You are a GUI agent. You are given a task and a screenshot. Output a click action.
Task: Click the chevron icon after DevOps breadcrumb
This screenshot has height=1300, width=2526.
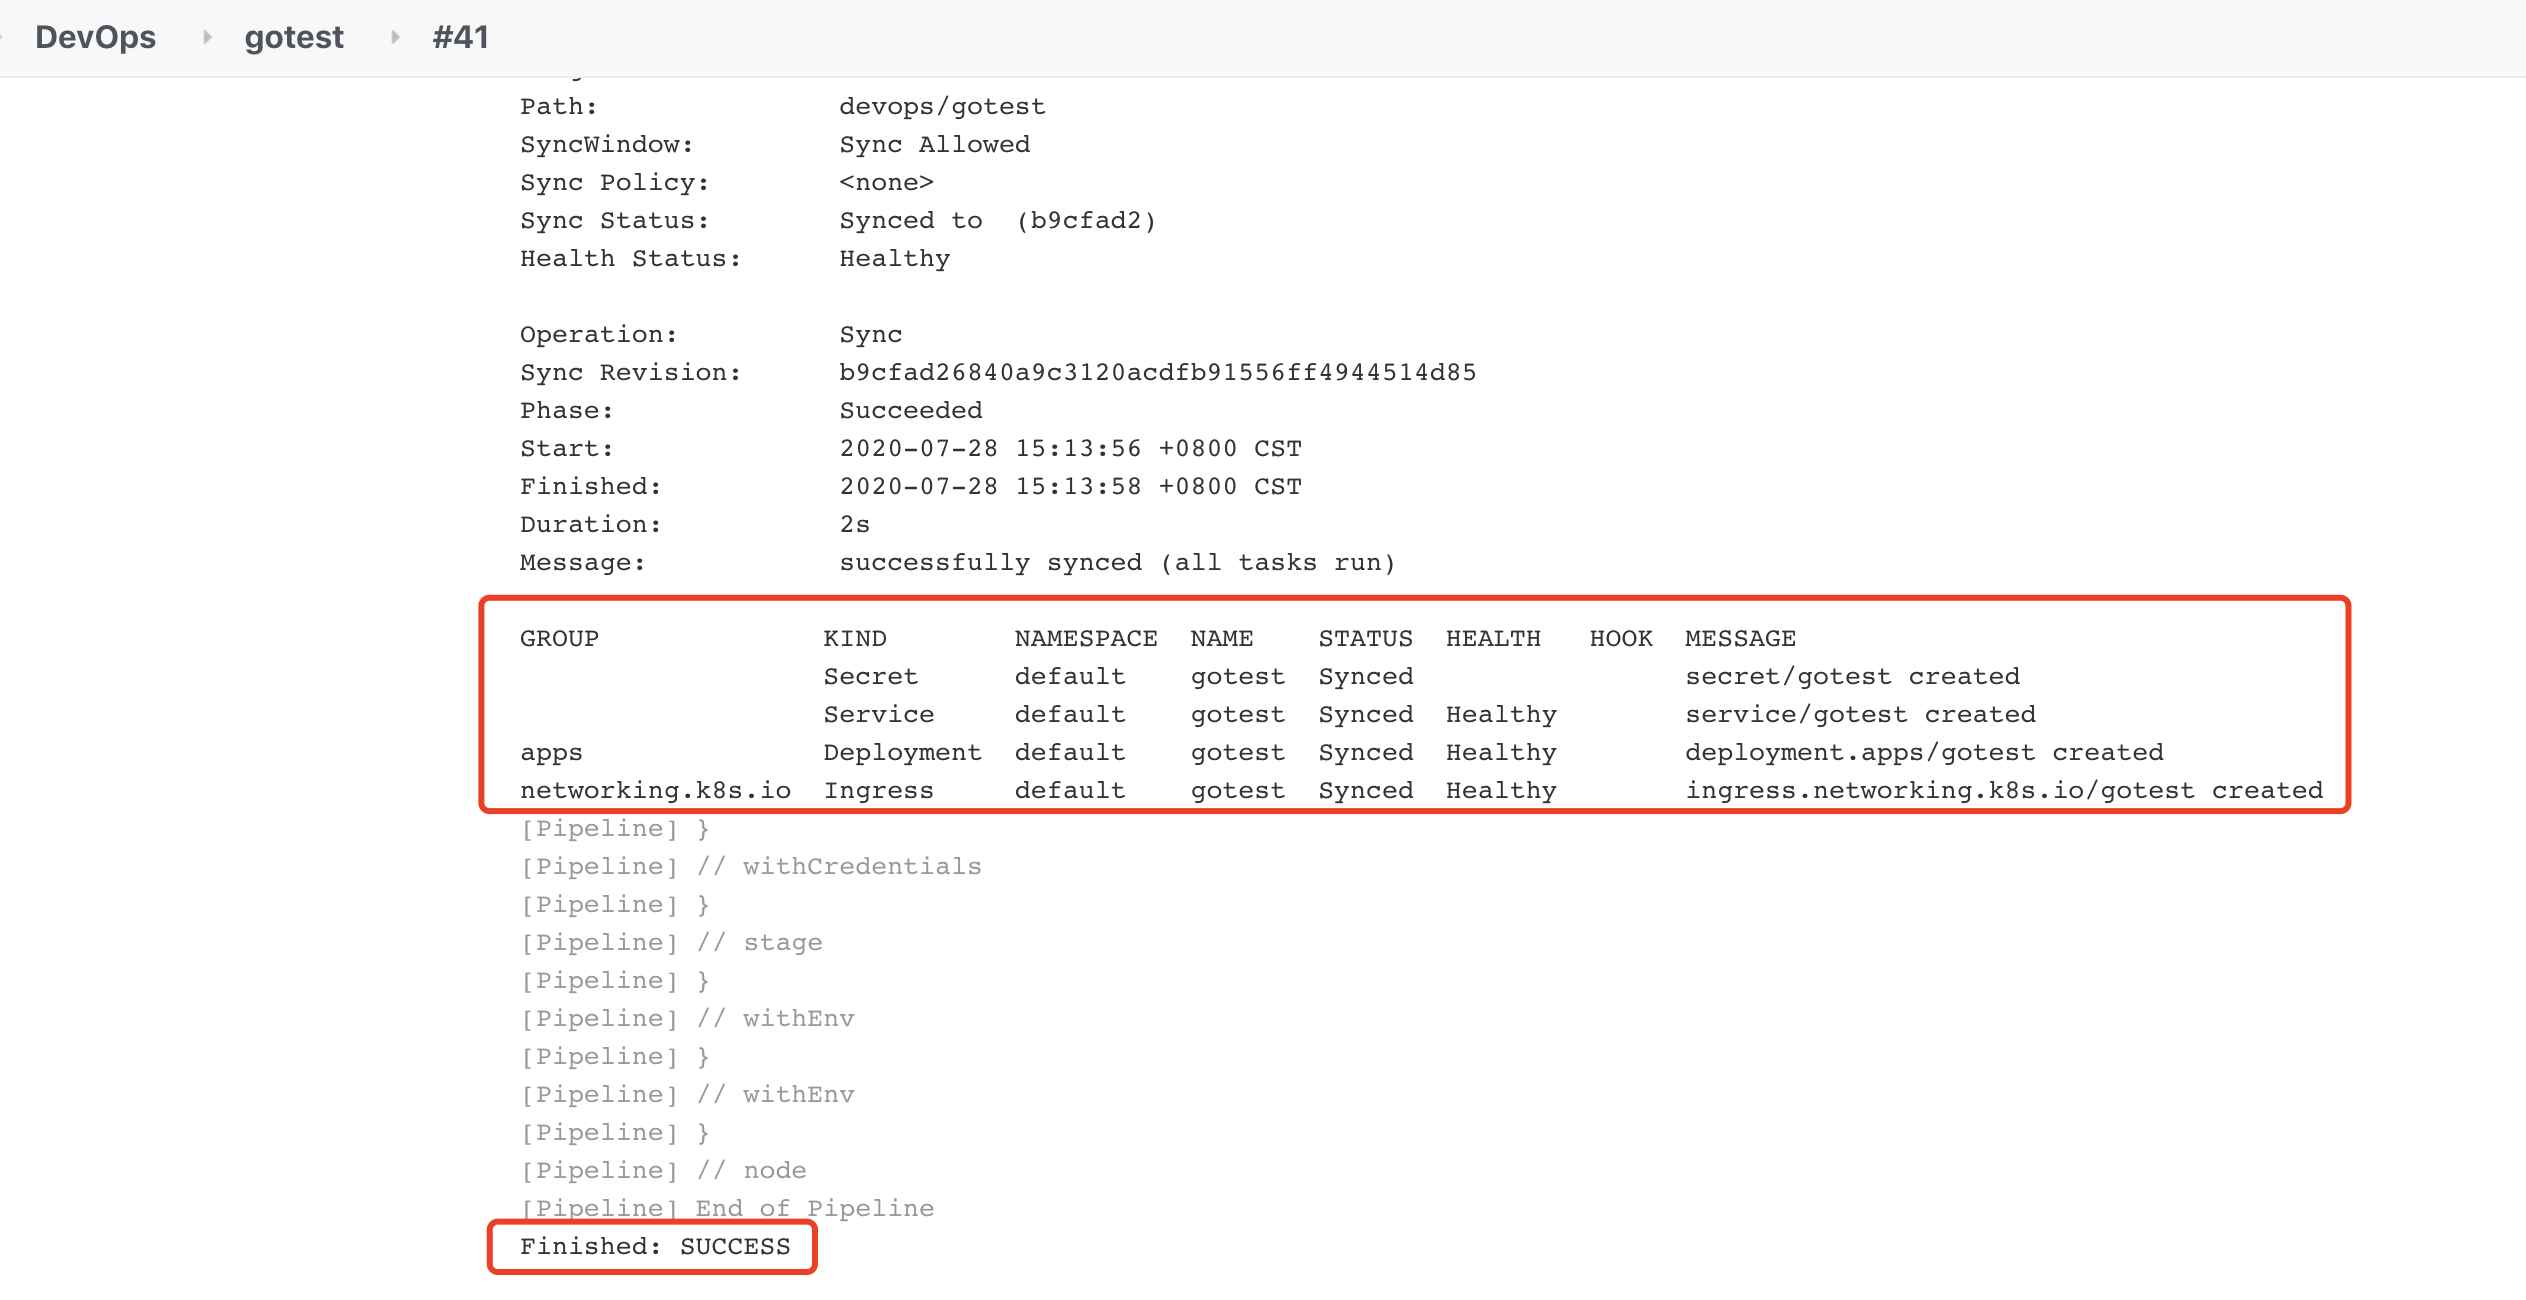pyautogui.click(x=207, y=38)
